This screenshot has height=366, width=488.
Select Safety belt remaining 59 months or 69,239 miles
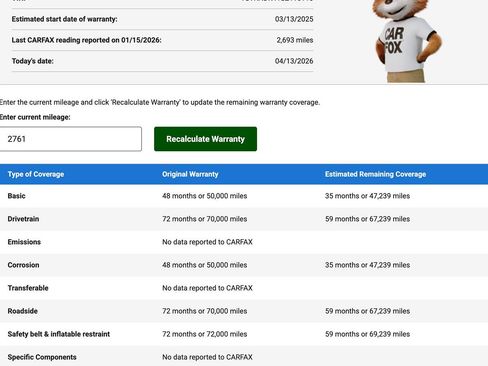click(367, 334)
